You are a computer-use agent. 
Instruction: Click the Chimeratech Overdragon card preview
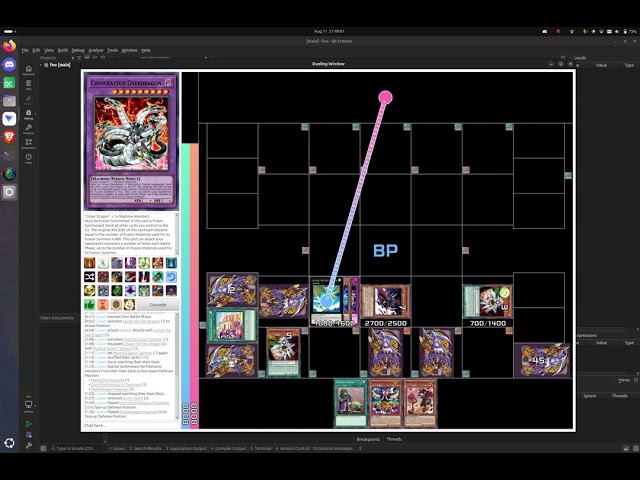pyautogui.click(x=131, y=141)
